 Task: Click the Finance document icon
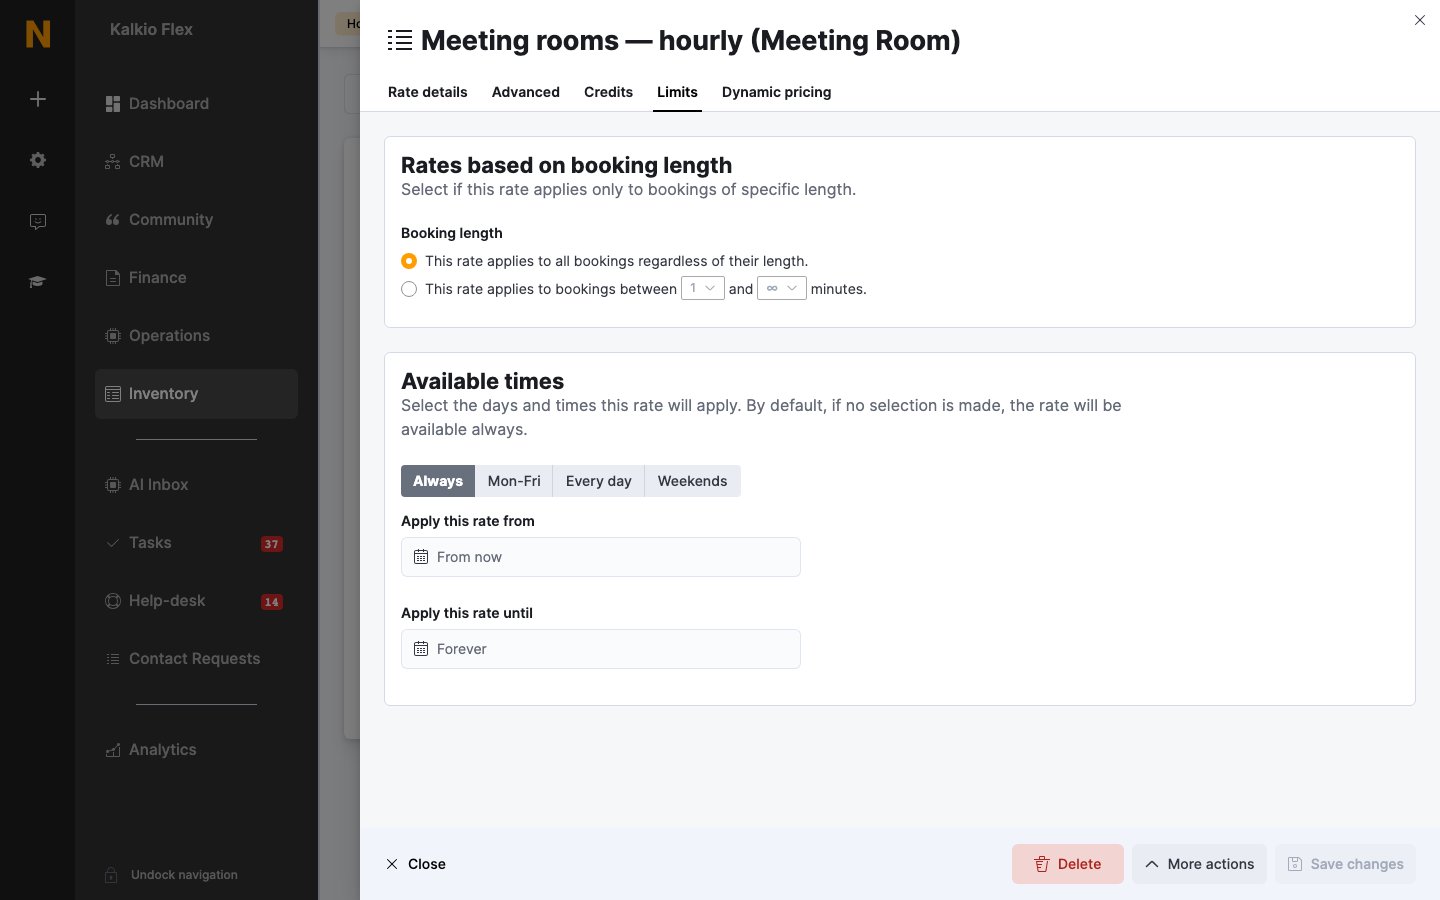pyautogui.click(x=113, y=278)
